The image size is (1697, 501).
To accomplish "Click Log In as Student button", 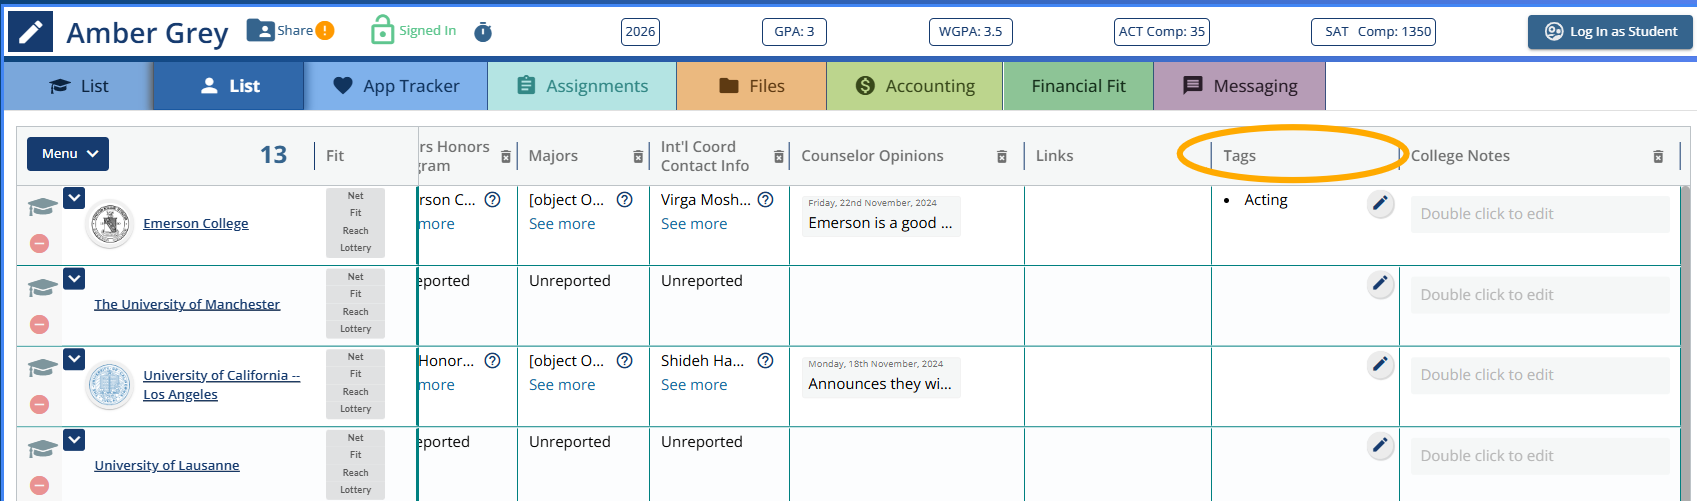I will coord(1610,32).
